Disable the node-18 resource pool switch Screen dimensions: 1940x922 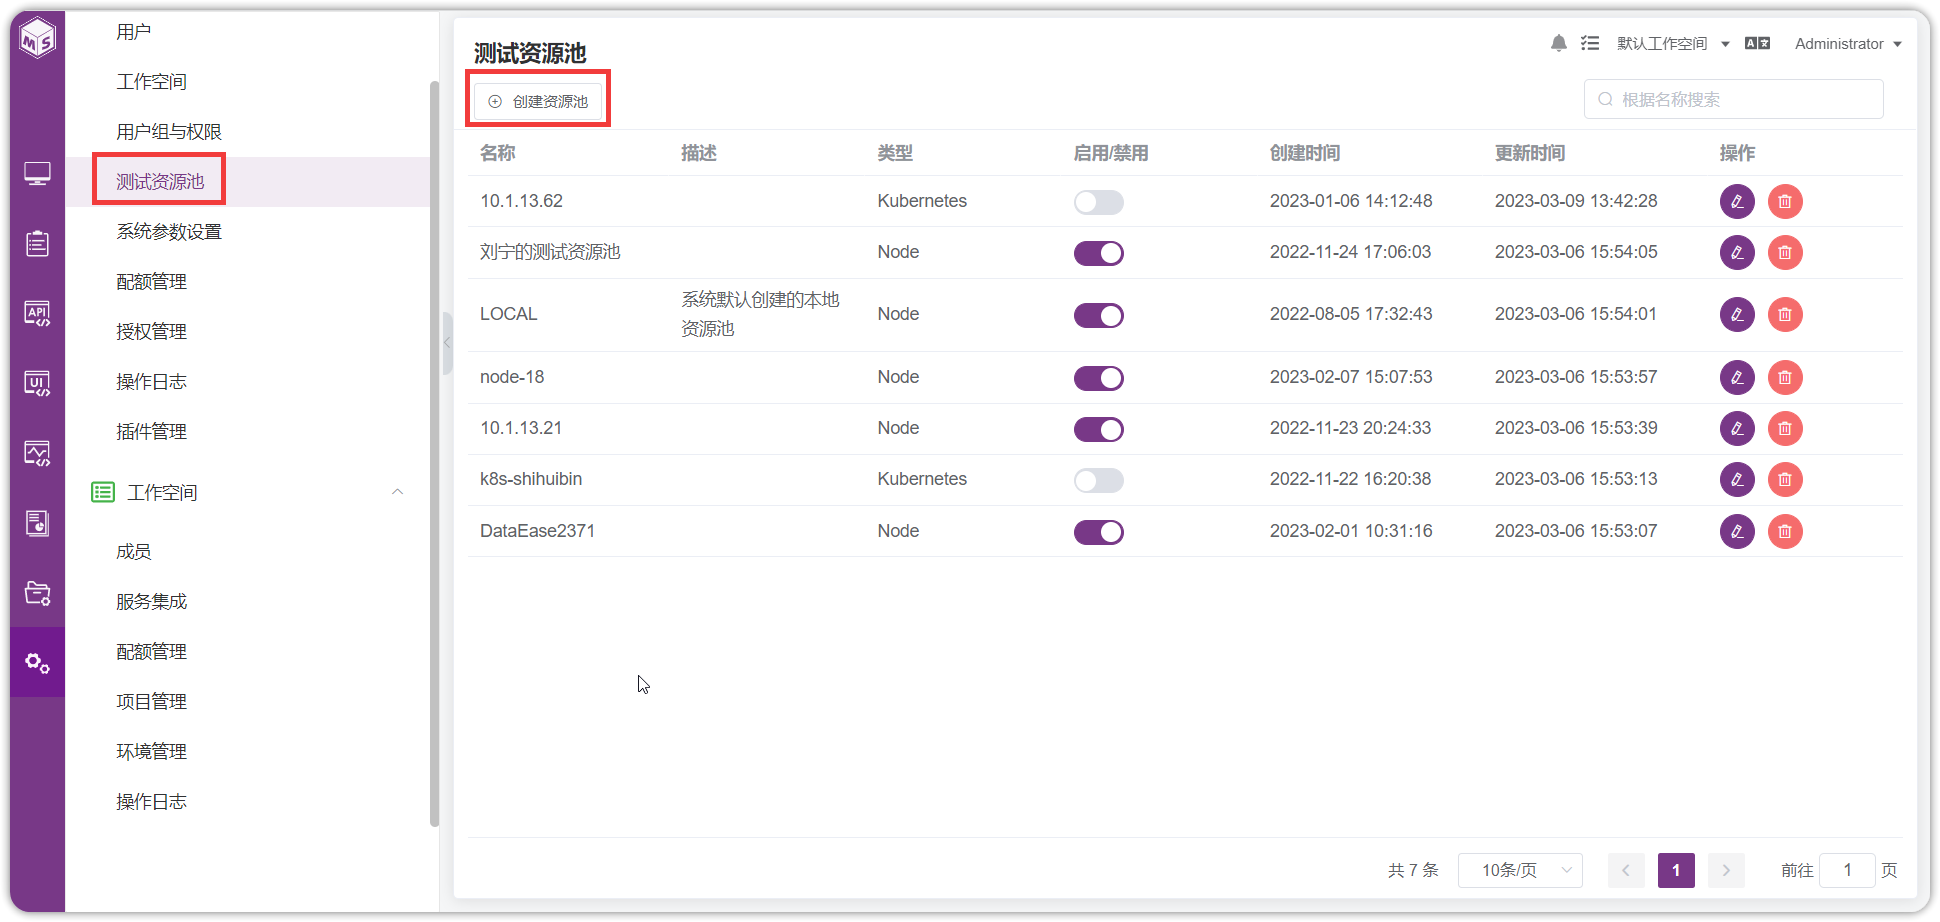tap(1099, 378)
